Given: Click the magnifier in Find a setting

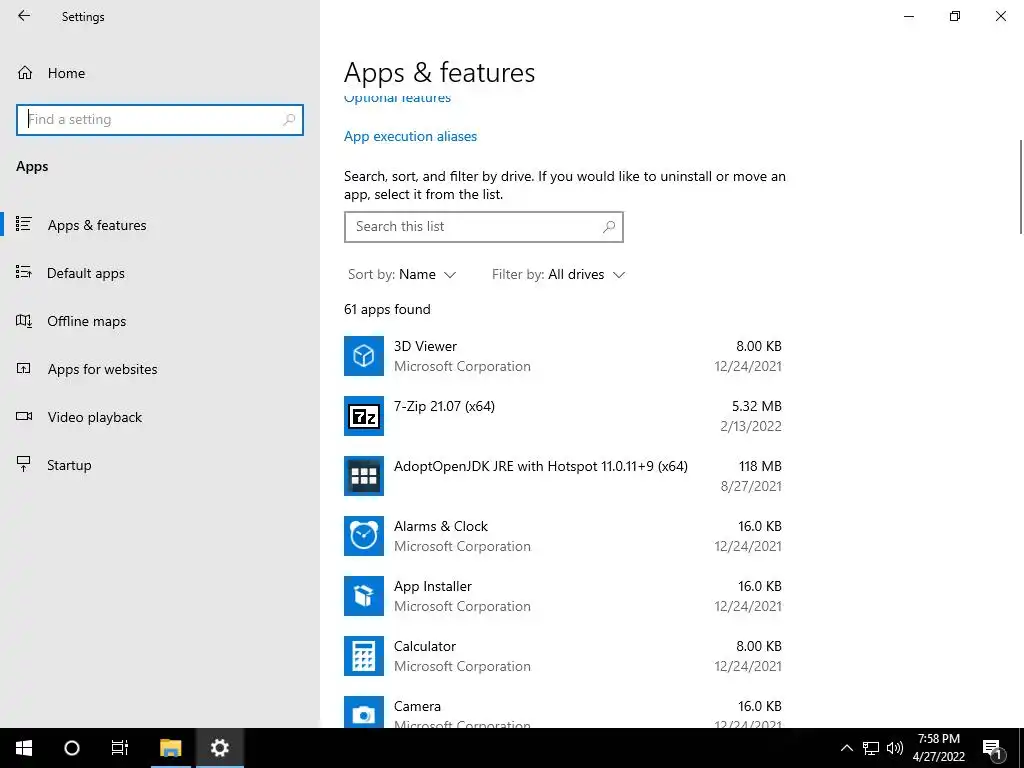Looking at the screenshot, I should tap(289, 120).
